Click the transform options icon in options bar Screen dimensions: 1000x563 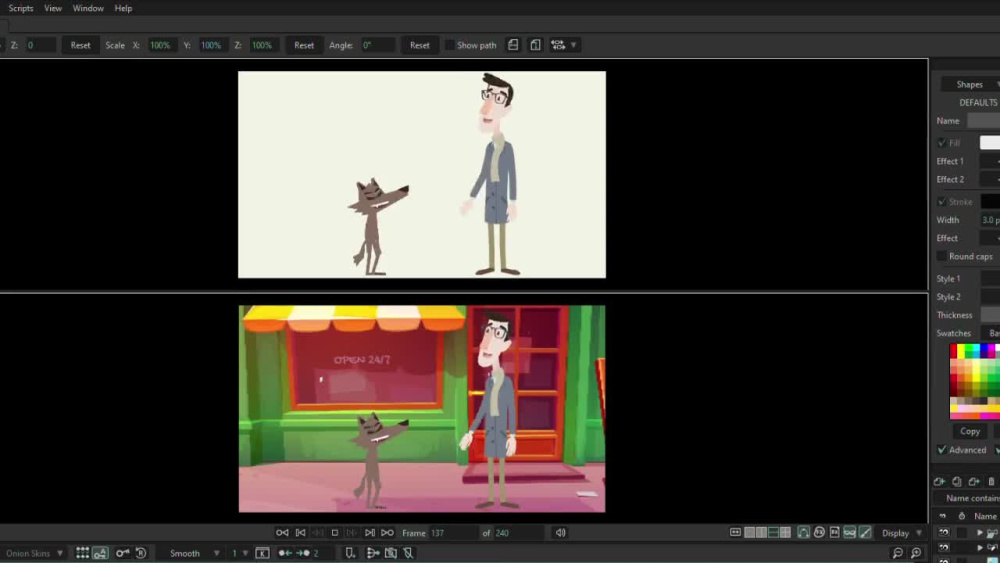click(558, 45)
